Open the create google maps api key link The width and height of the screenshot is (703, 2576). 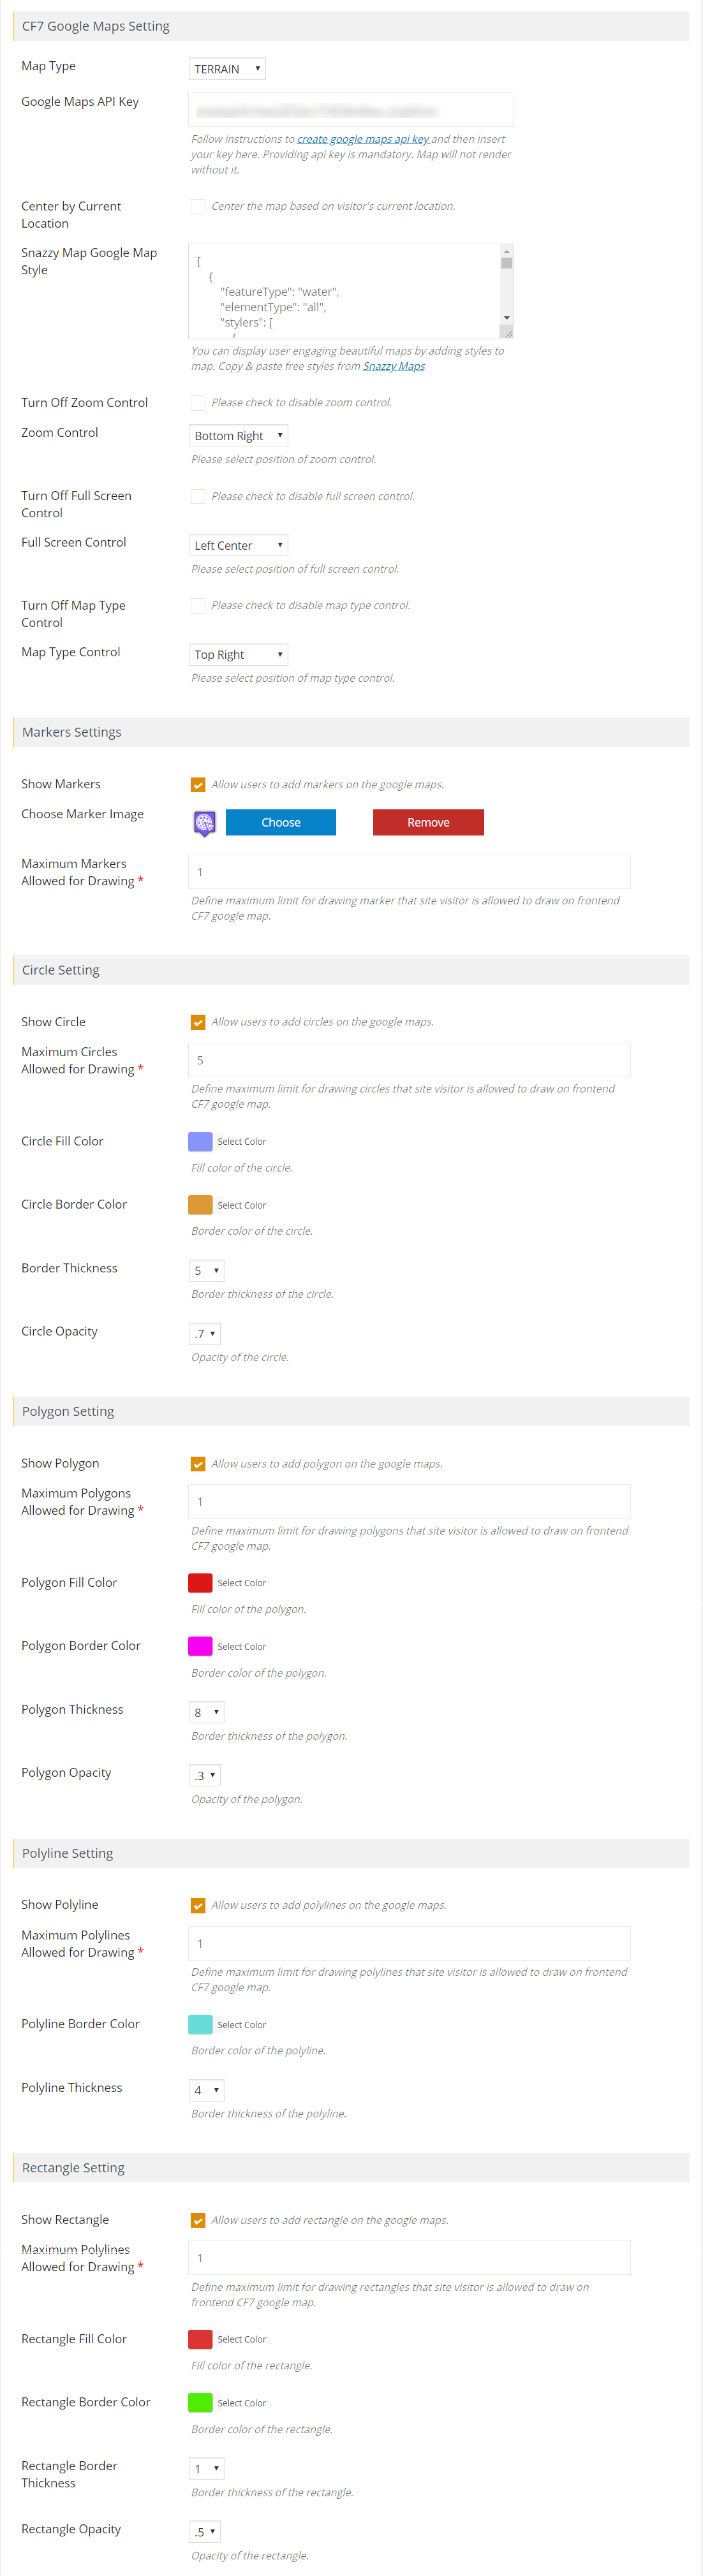coord(363,139)
